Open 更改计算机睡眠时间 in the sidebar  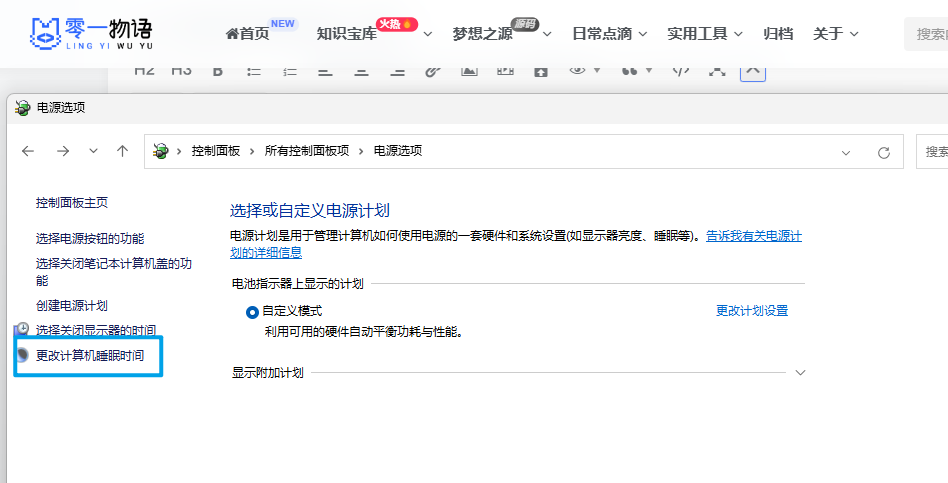click(90, 356)
